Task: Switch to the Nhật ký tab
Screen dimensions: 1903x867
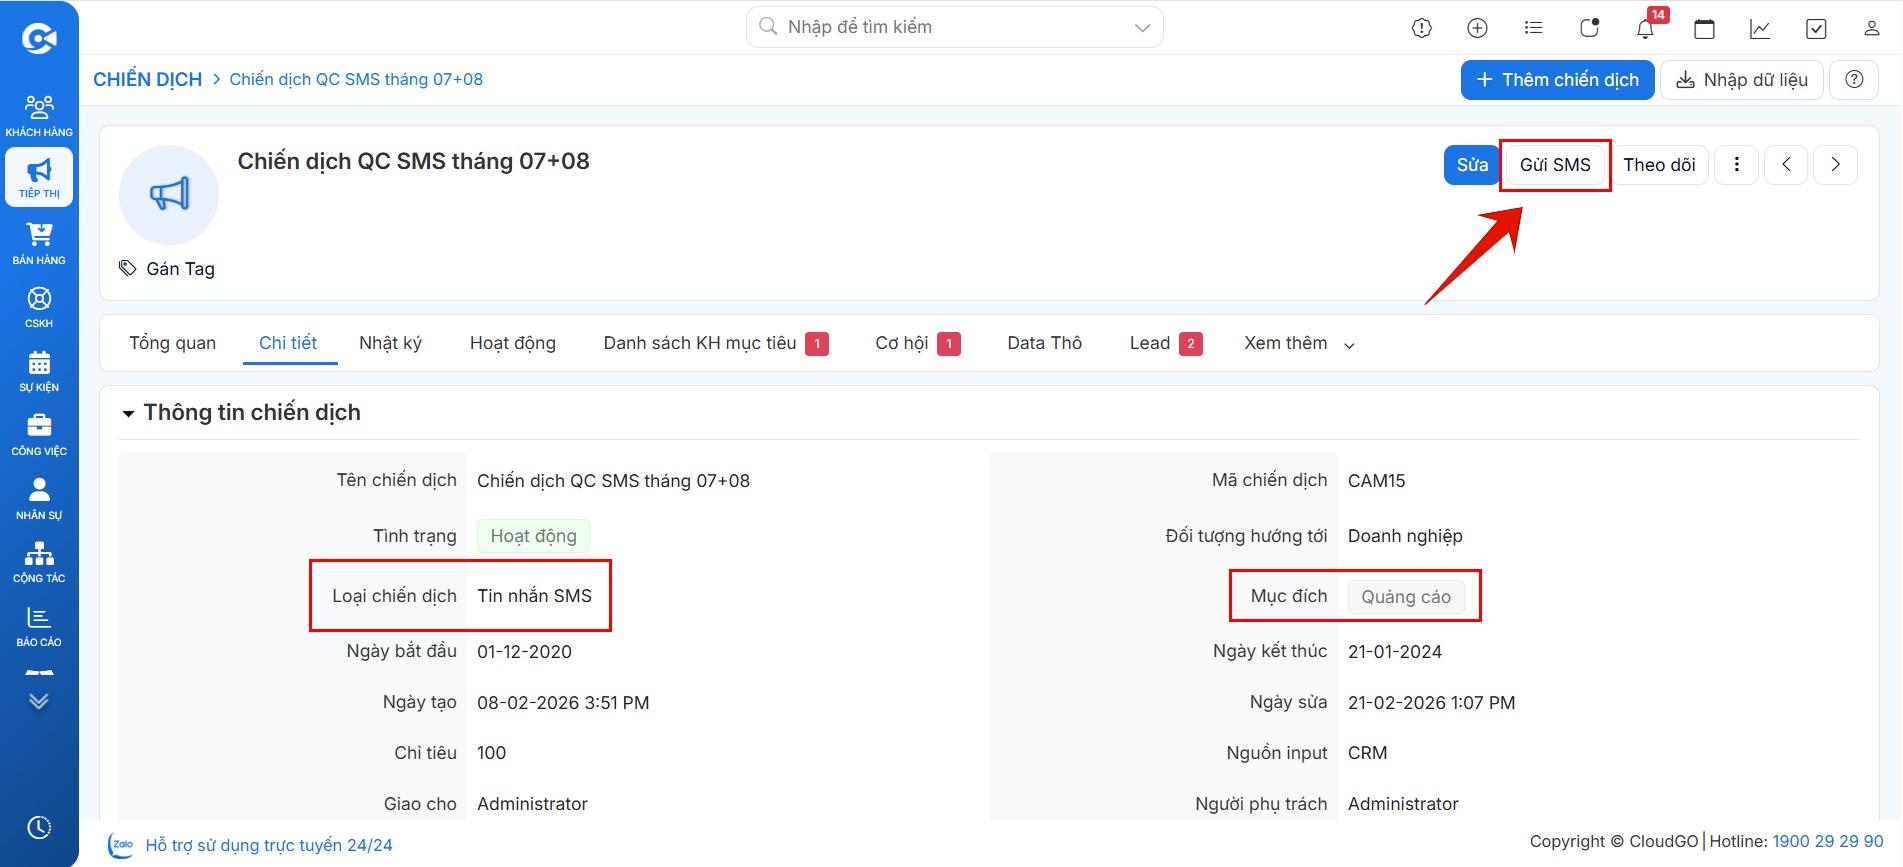Action: point(390,343)
